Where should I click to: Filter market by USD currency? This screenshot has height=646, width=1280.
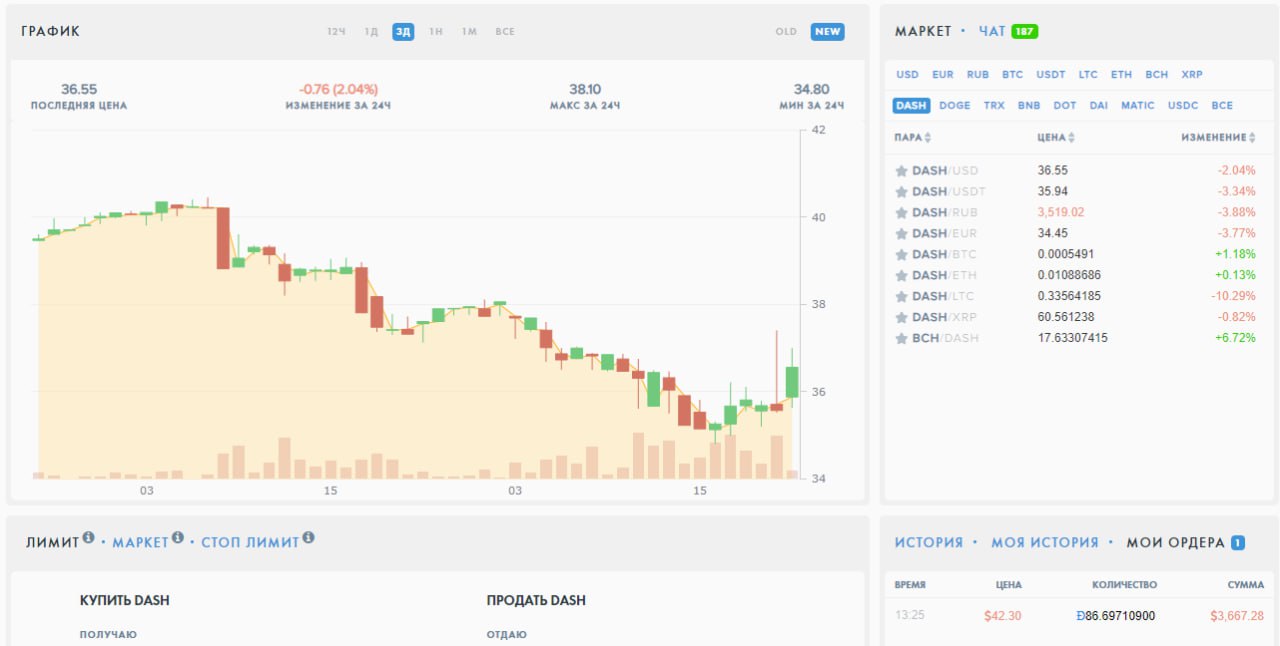[x=907, y=75]
